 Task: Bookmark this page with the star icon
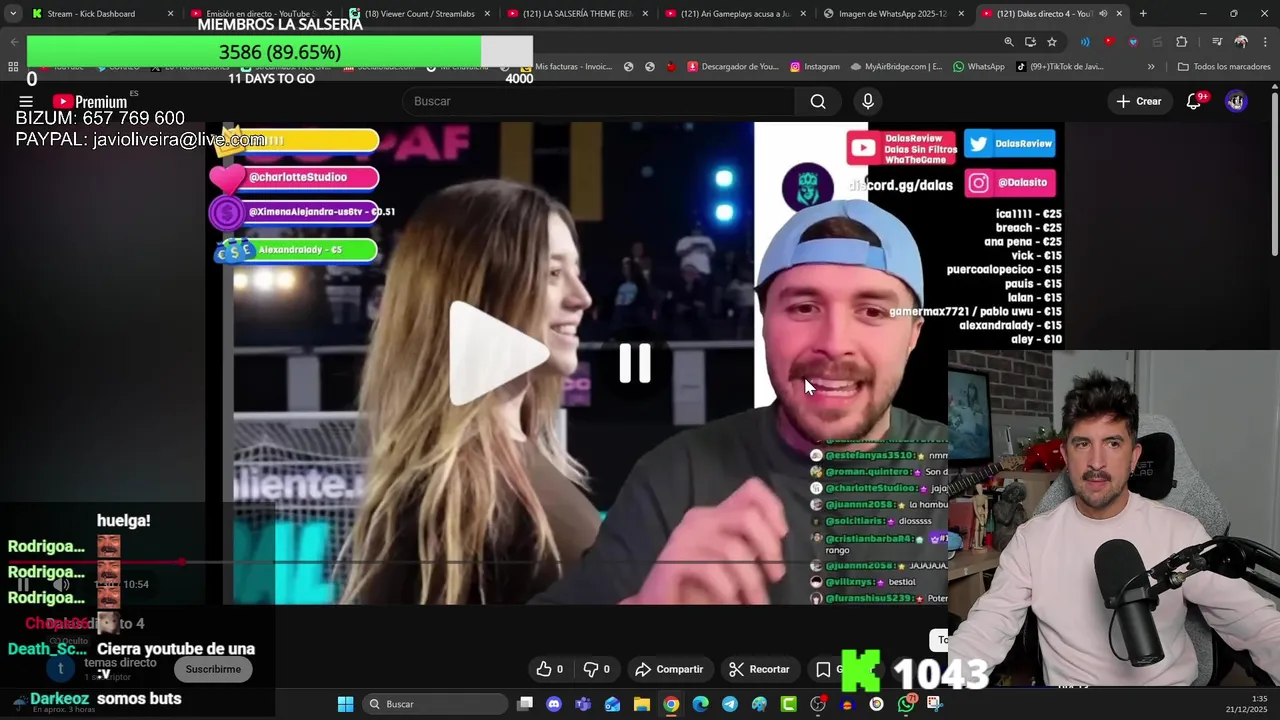(1052, 42)
